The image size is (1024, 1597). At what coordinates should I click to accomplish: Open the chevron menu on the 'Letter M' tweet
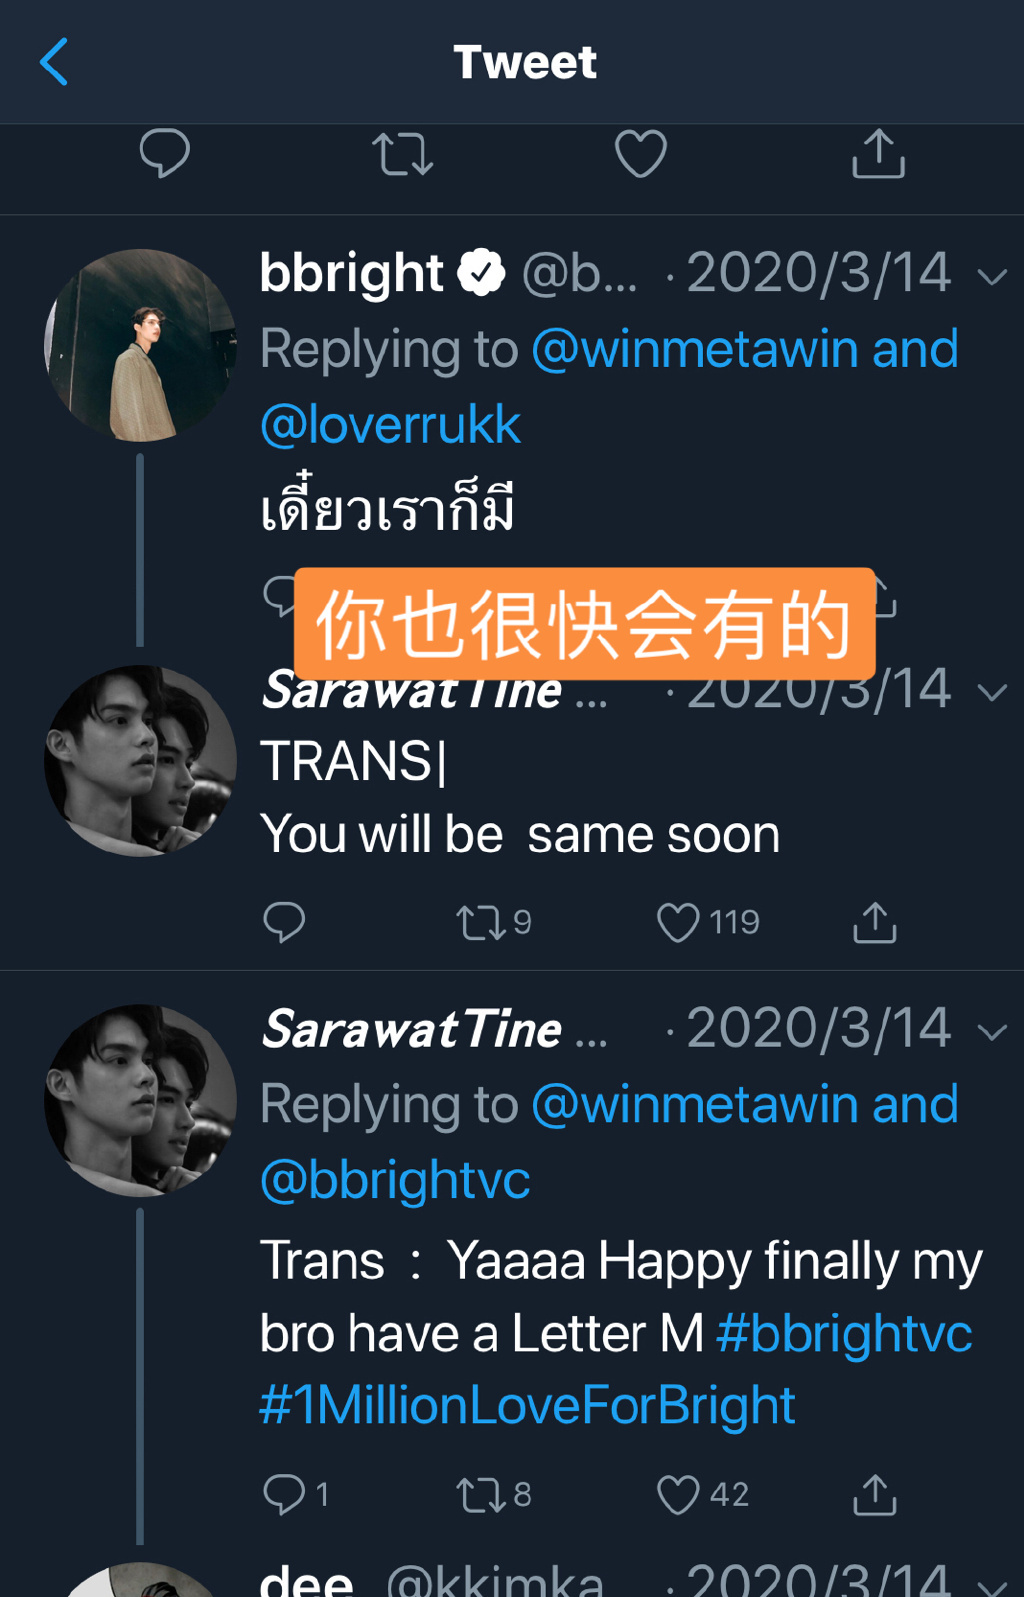coord(992,1032)
